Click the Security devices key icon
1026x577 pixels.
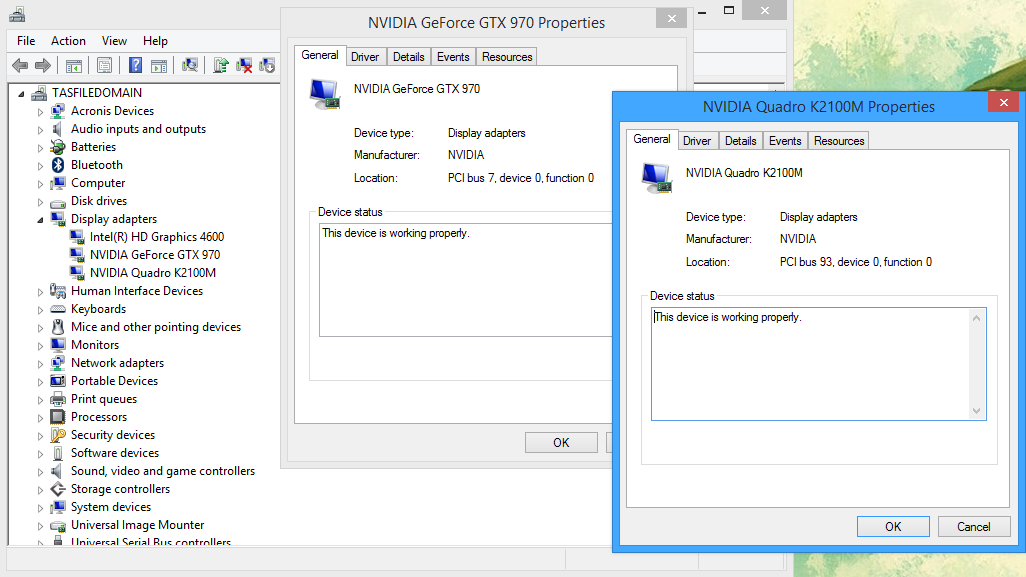[x=58, y=434]
